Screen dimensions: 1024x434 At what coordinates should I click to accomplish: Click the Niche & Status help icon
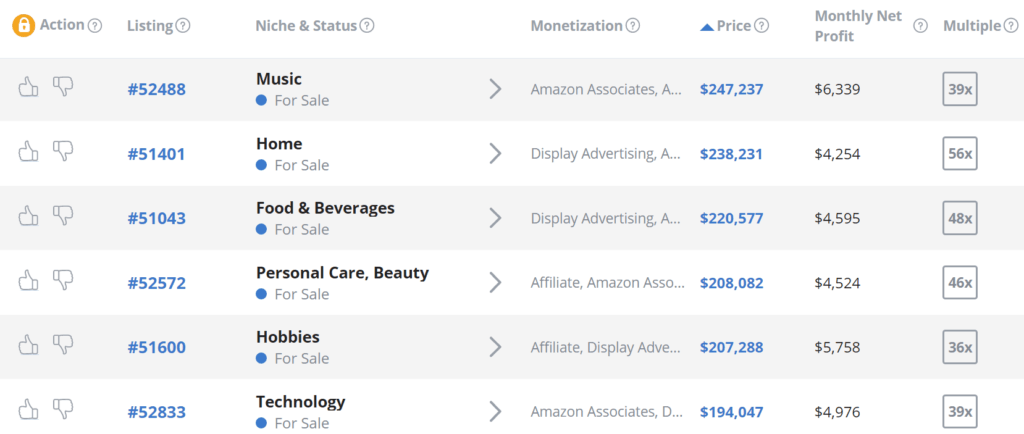[367, 26]
